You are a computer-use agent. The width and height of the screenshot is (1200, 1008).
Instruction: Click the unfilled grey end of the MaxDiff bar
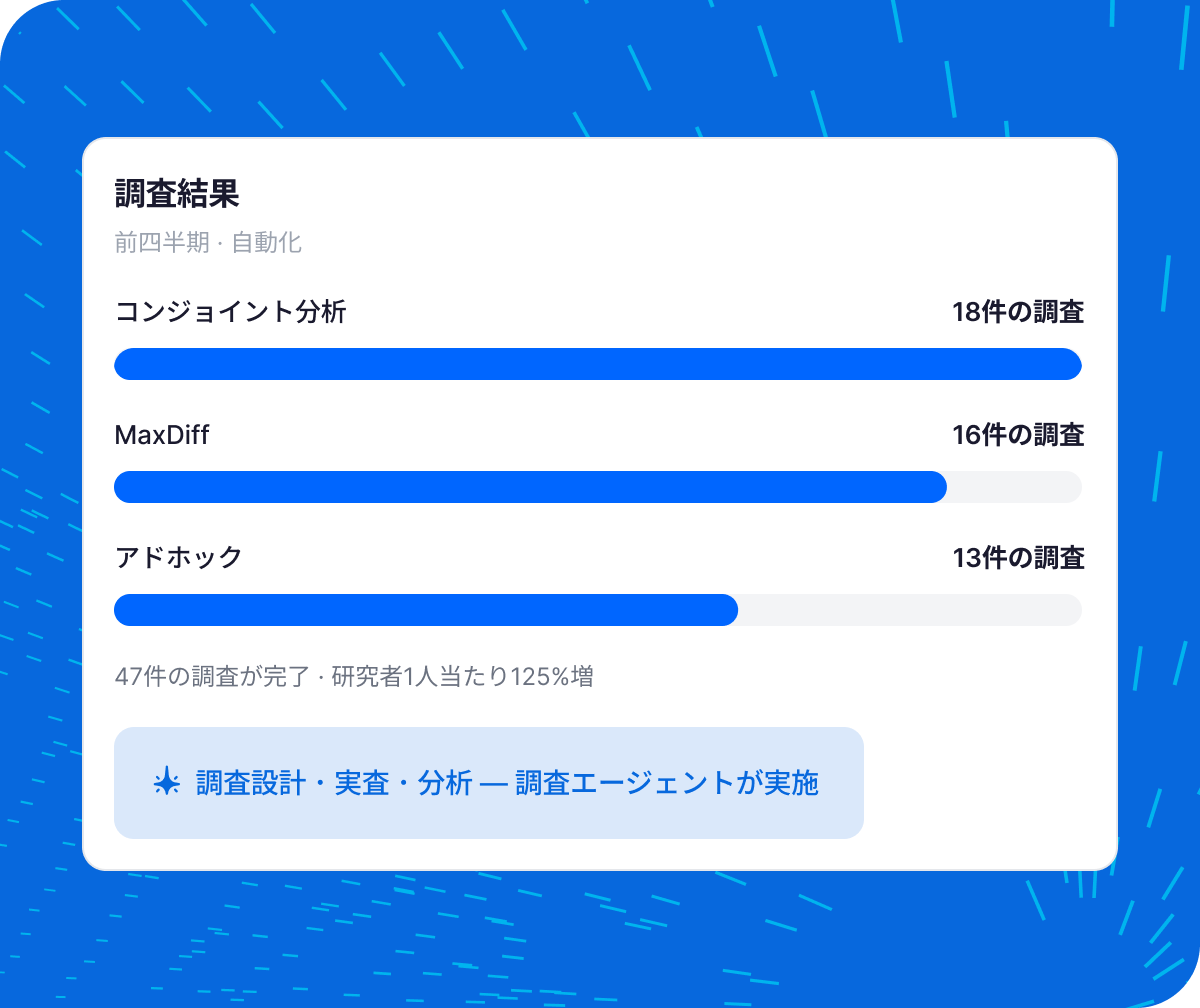tap(1015, 487)
